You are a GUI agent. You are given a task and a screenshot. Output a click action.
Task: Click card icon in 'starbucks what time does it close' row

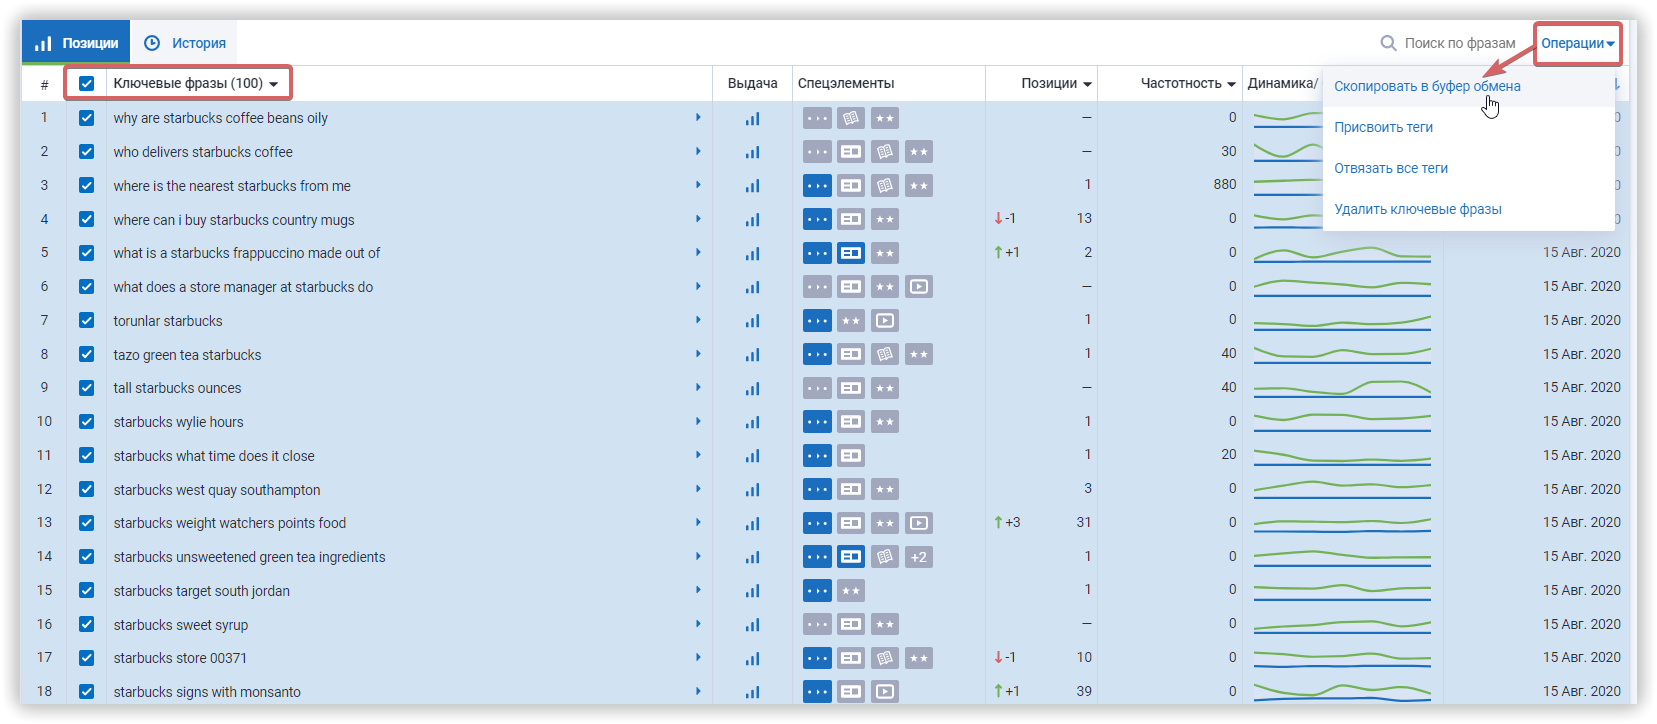pyautogui.click(x=851, y=456)
